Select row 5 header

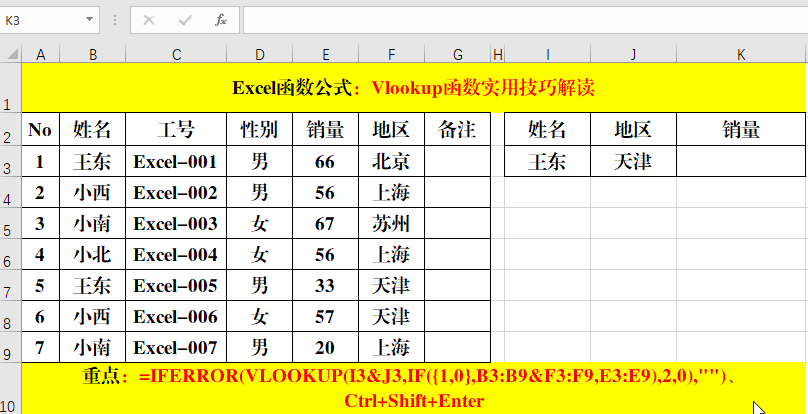10,223
